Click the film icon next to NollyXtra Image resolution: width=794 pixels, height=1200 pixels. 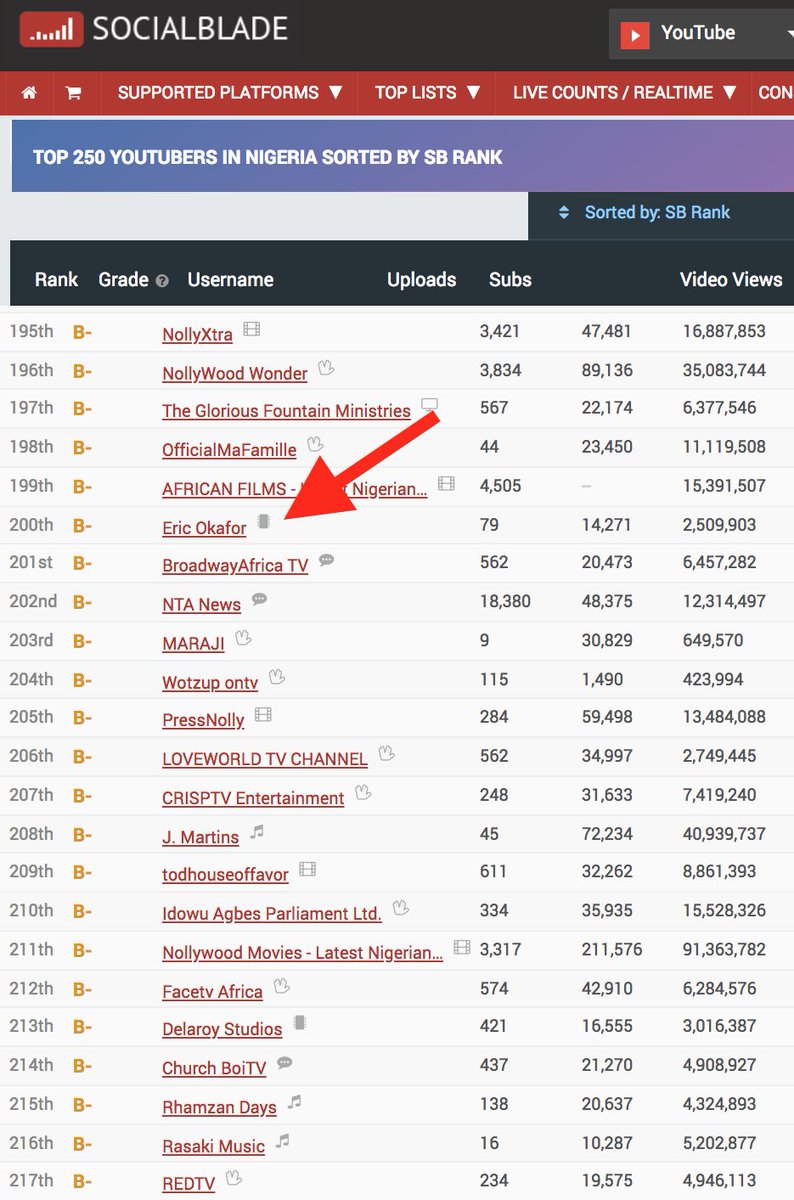tap(251, 329)
